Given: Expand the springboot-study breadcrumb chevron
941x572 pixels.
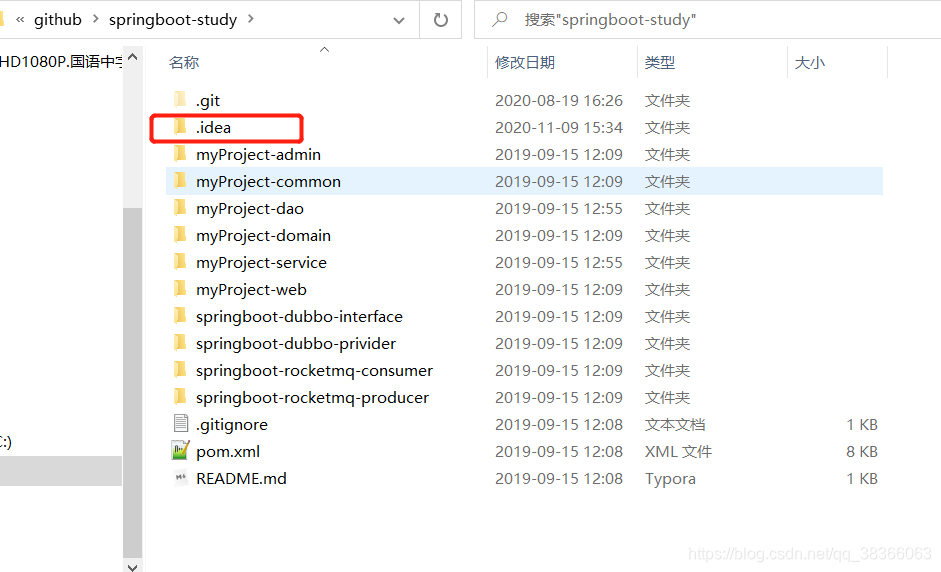Looking at the screenshot, I should (x=251, y=19).
